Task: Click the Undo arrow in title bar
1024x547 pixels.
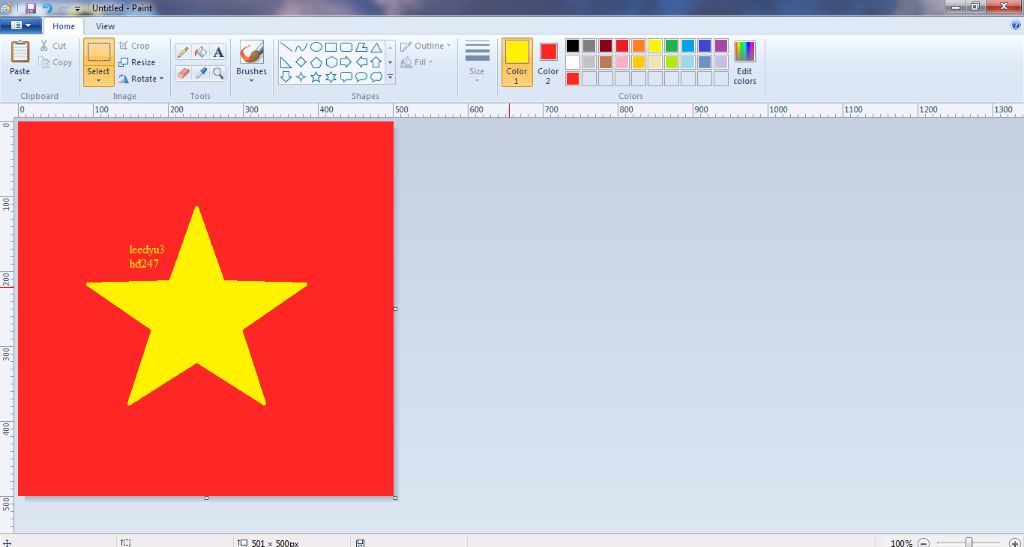Action: point(47,8)
